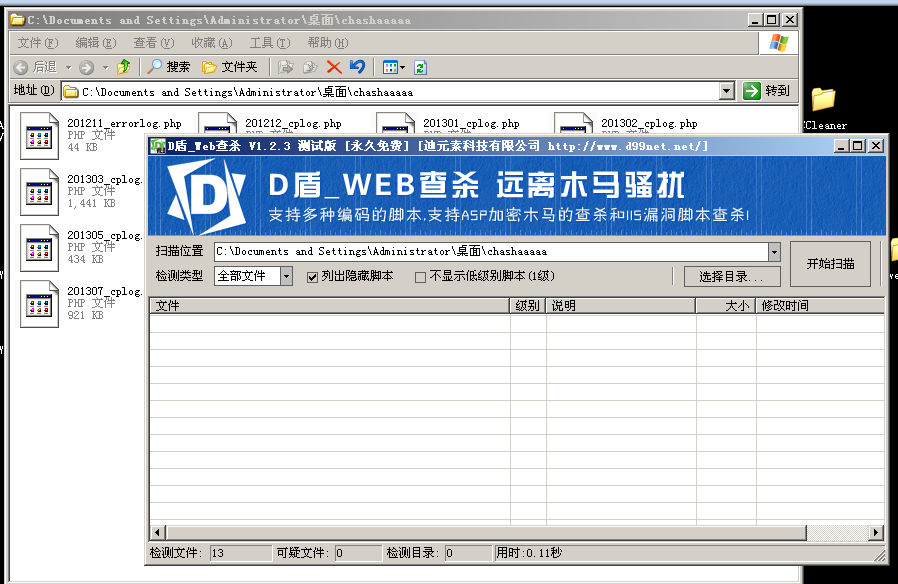Click inside the 扫描位置 path field
This screenshot has height=584, width=898.
tap(491, 251)
